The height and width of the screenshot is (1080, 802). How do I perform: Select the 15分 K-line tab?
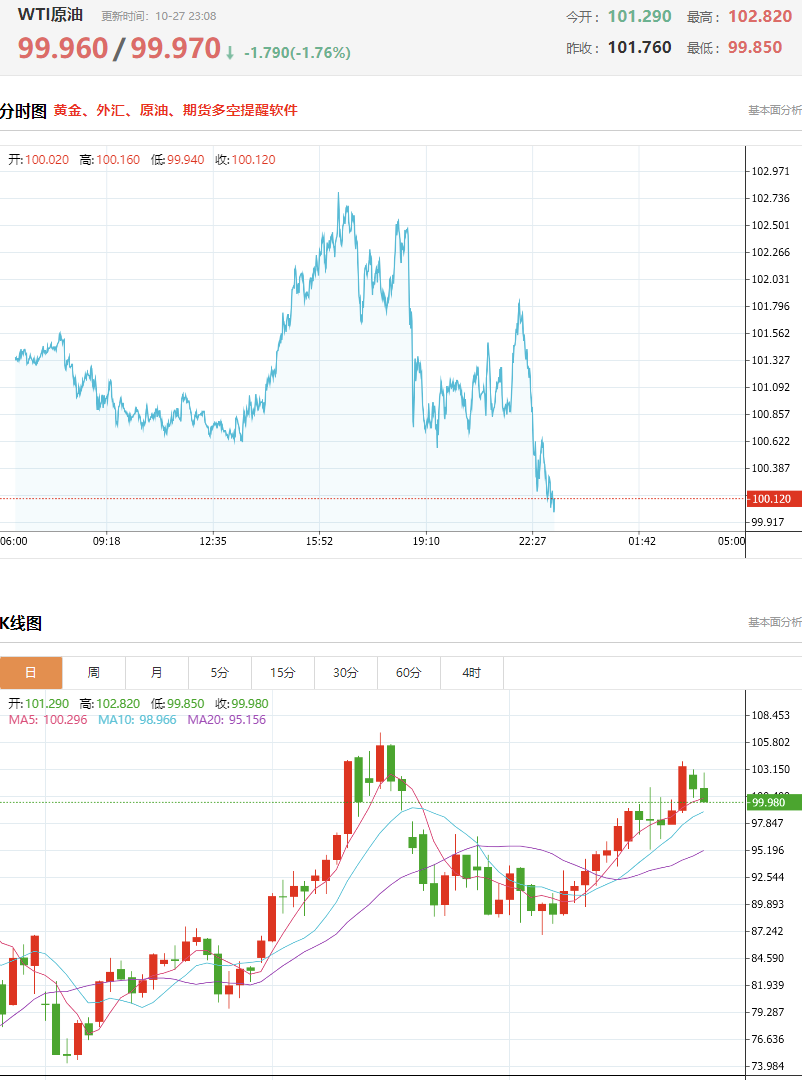[x=282, y=672]
